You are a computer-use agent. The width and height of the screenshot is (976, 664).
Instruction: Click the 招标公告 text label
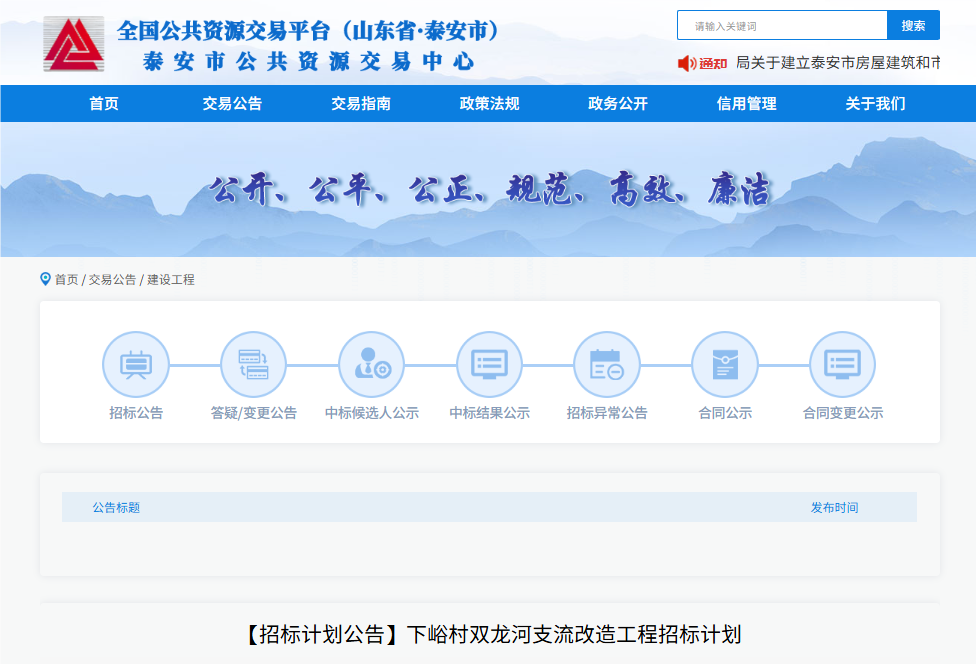[x=136, y=413]
